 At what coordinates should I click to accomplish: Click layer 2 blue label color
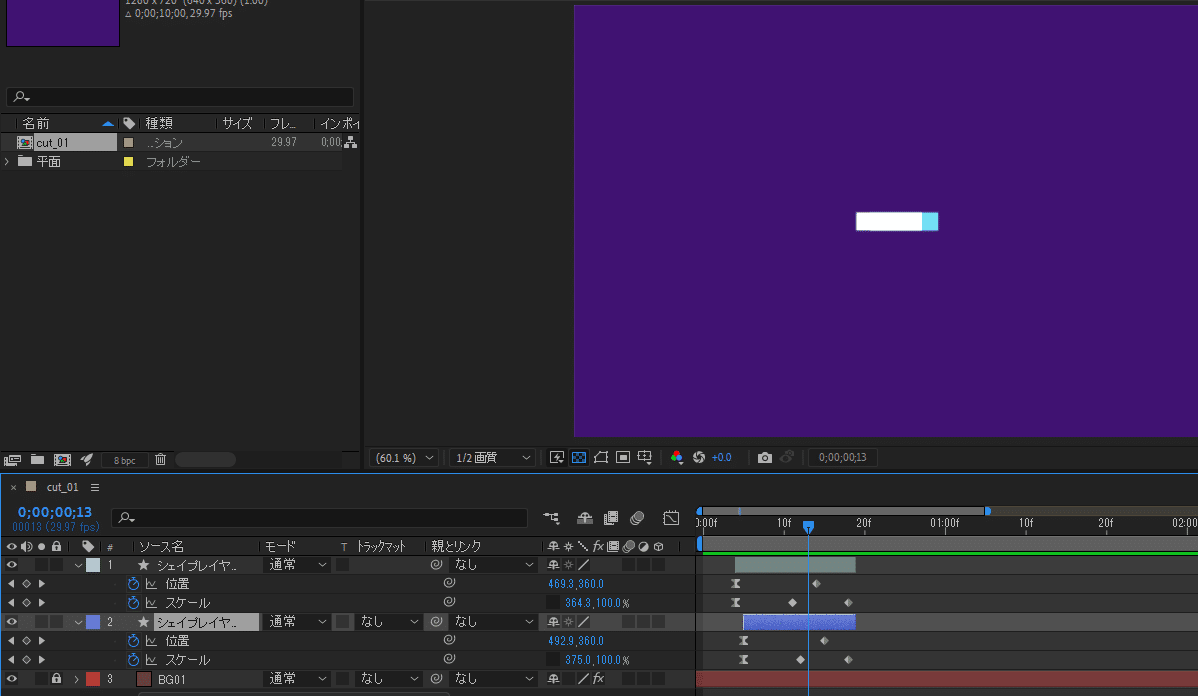coord(93,622)
